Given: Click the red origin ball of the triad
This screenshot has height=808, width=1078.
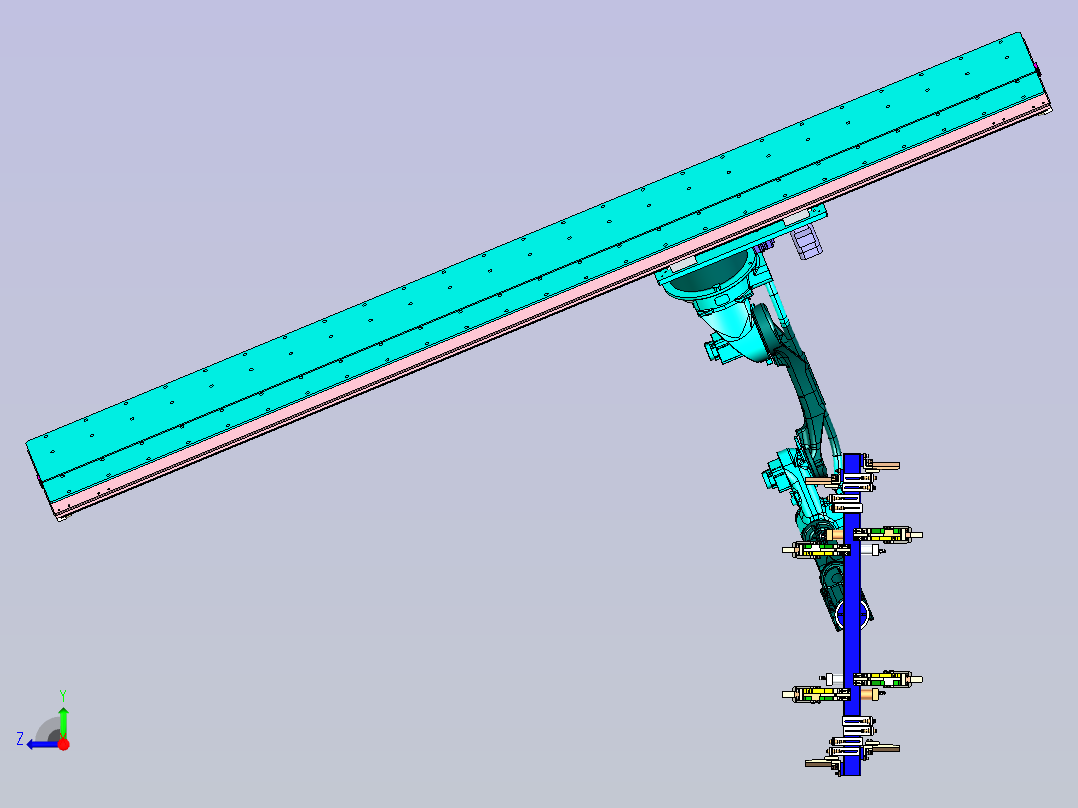Looking at the screenshot, I should click(63, 744).
